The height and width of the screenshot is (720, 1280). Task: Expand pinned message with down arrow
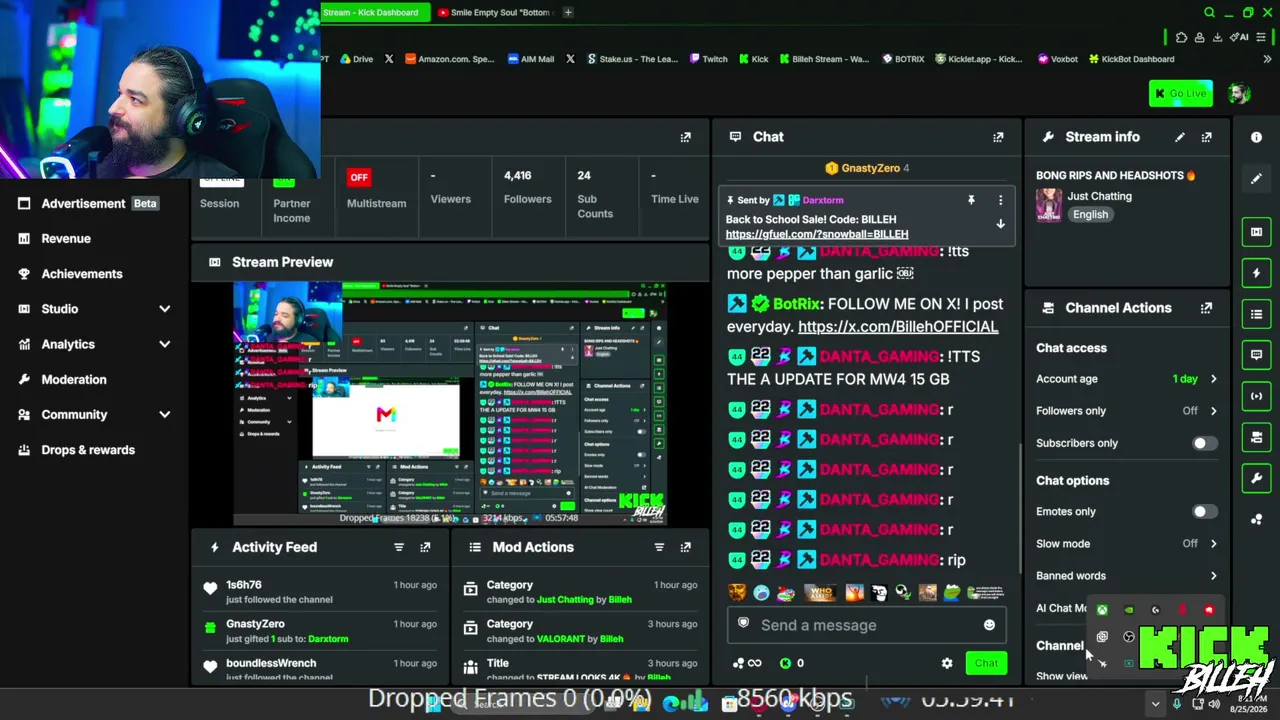tap(1000, 224)
